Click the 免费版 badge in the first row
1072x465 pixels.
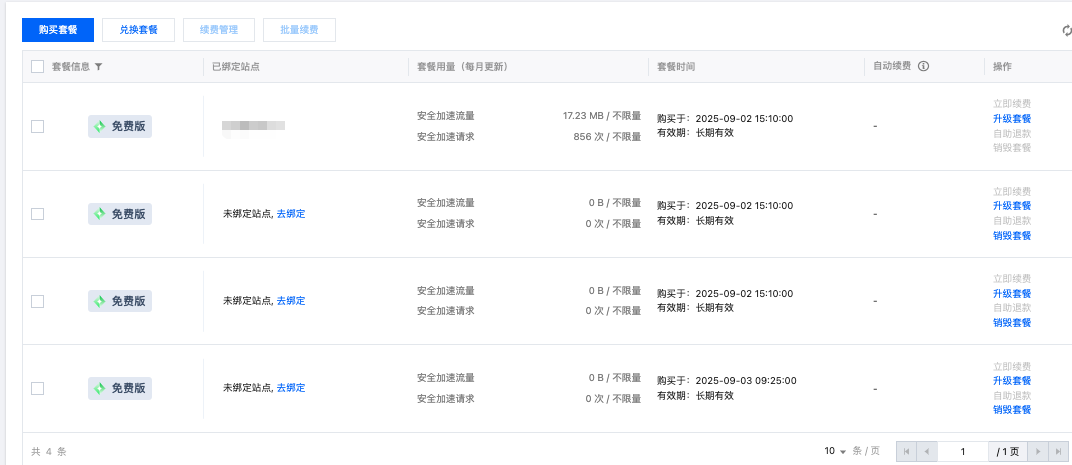[x=120, y=126]
